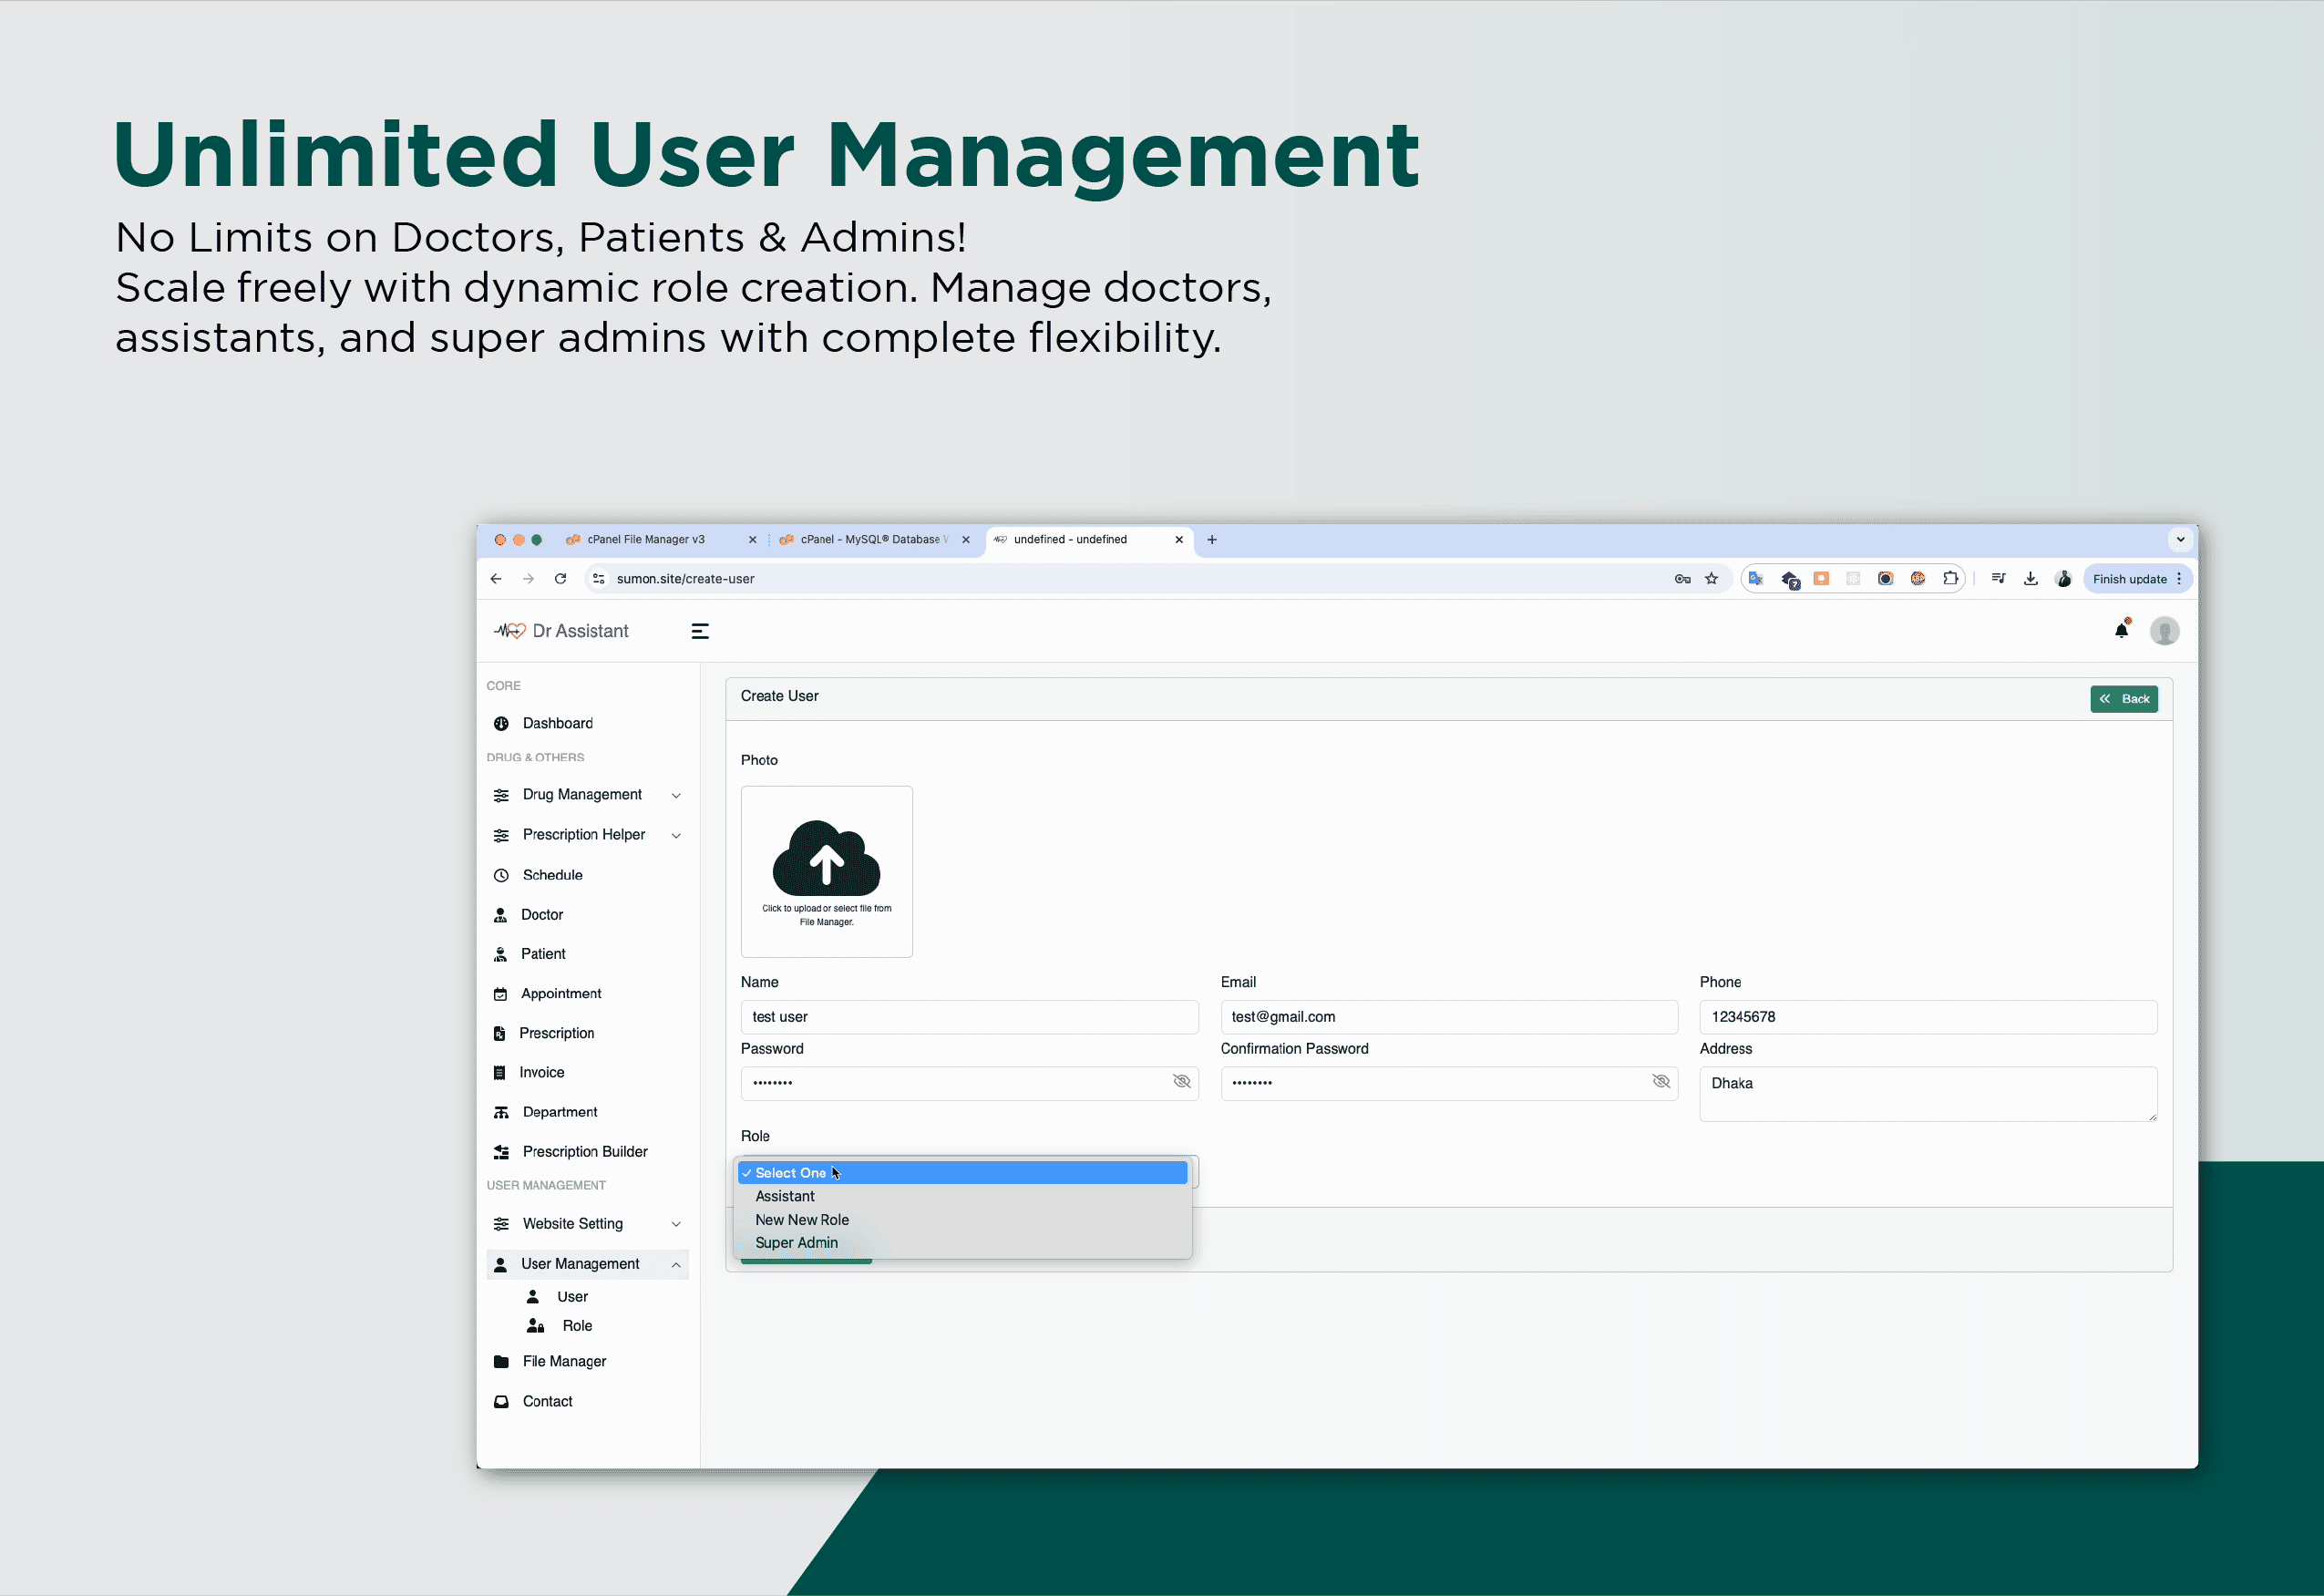Open the Dashboard from the sidebar

tap(557, 722)
